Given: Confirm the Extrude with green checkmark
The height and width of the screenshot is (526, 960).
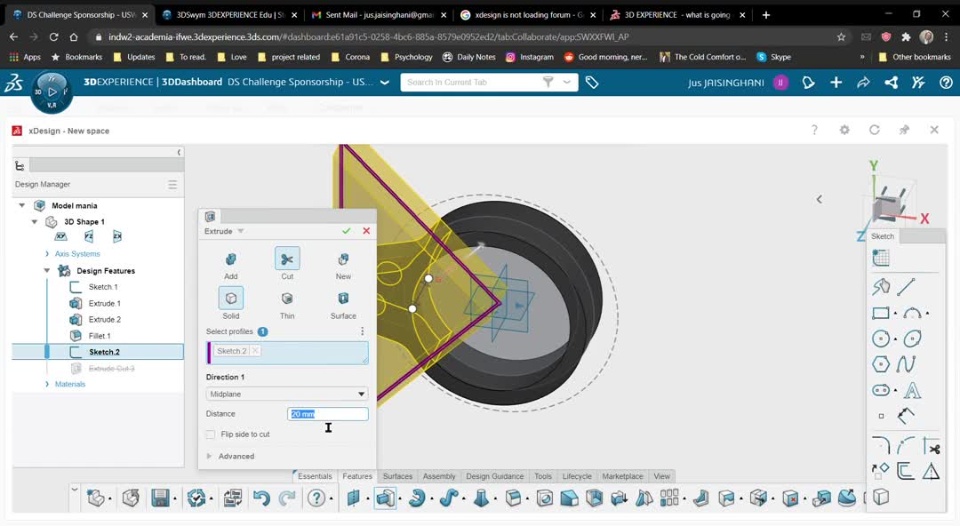Looking at the screenshot, I should [347, 231].
